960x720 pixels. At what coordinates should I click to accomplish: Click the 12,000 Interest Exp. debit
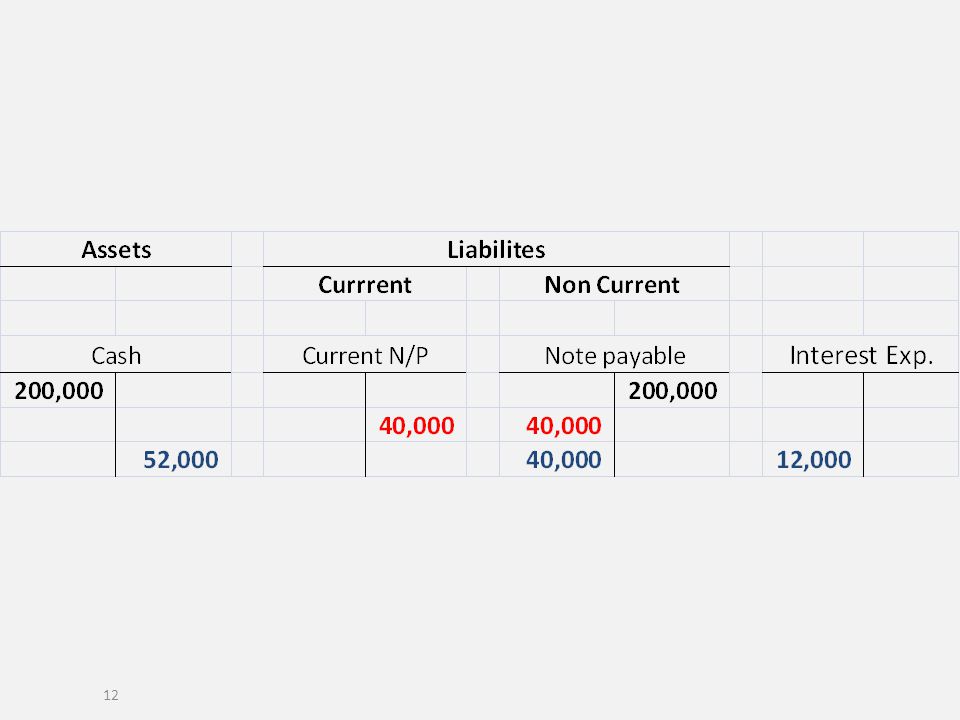[x=814, y=459]
